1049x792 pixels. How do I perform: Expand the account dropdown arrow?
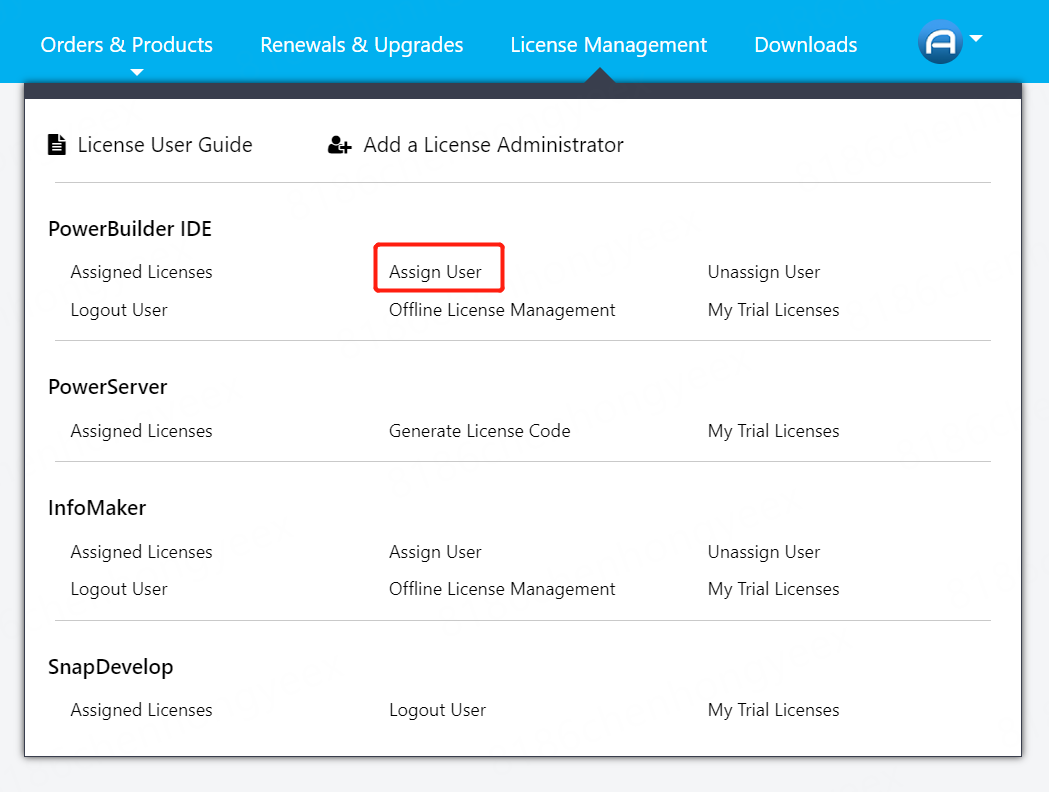976,39
